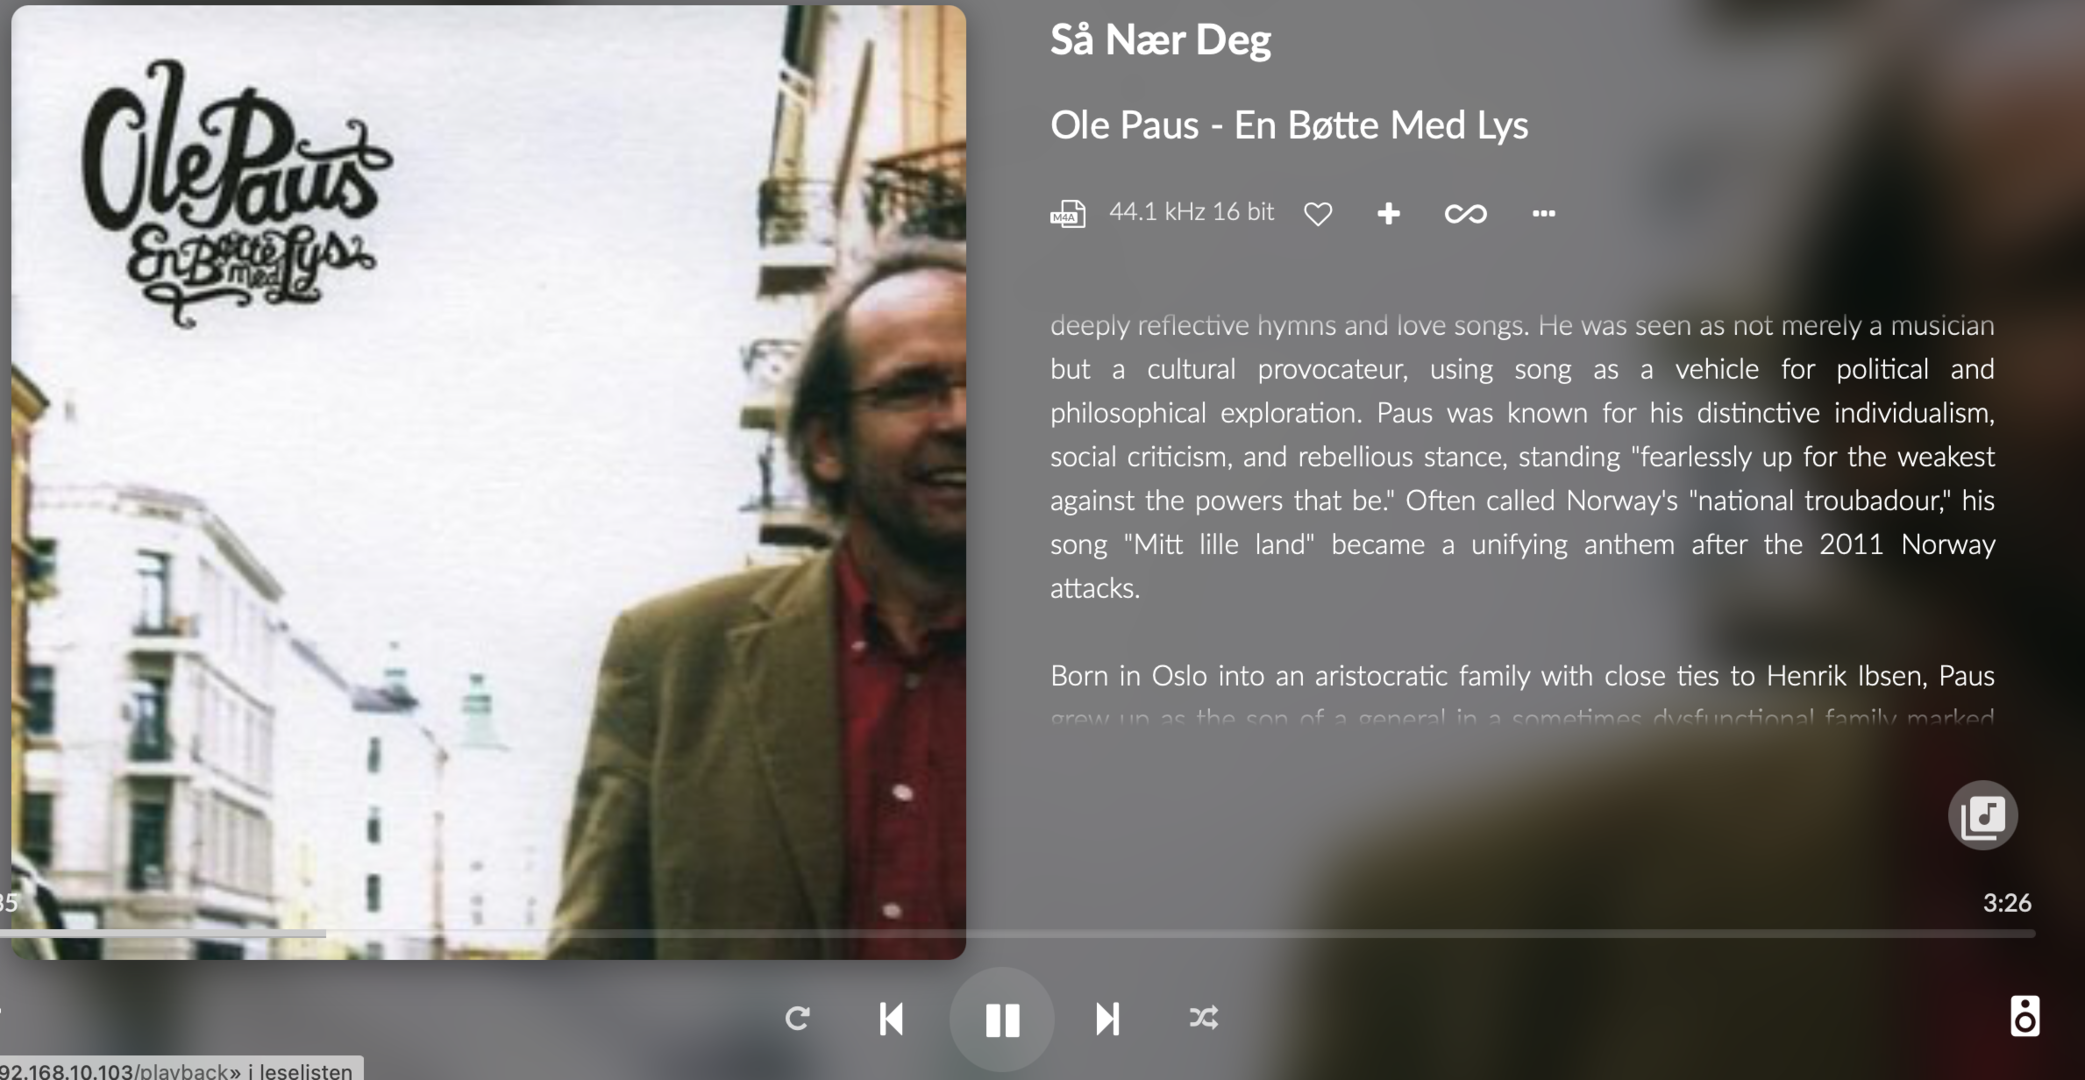Click the artist biography text
The width and height of the screenshot is (2085, 1080).
pos(1522,456)
